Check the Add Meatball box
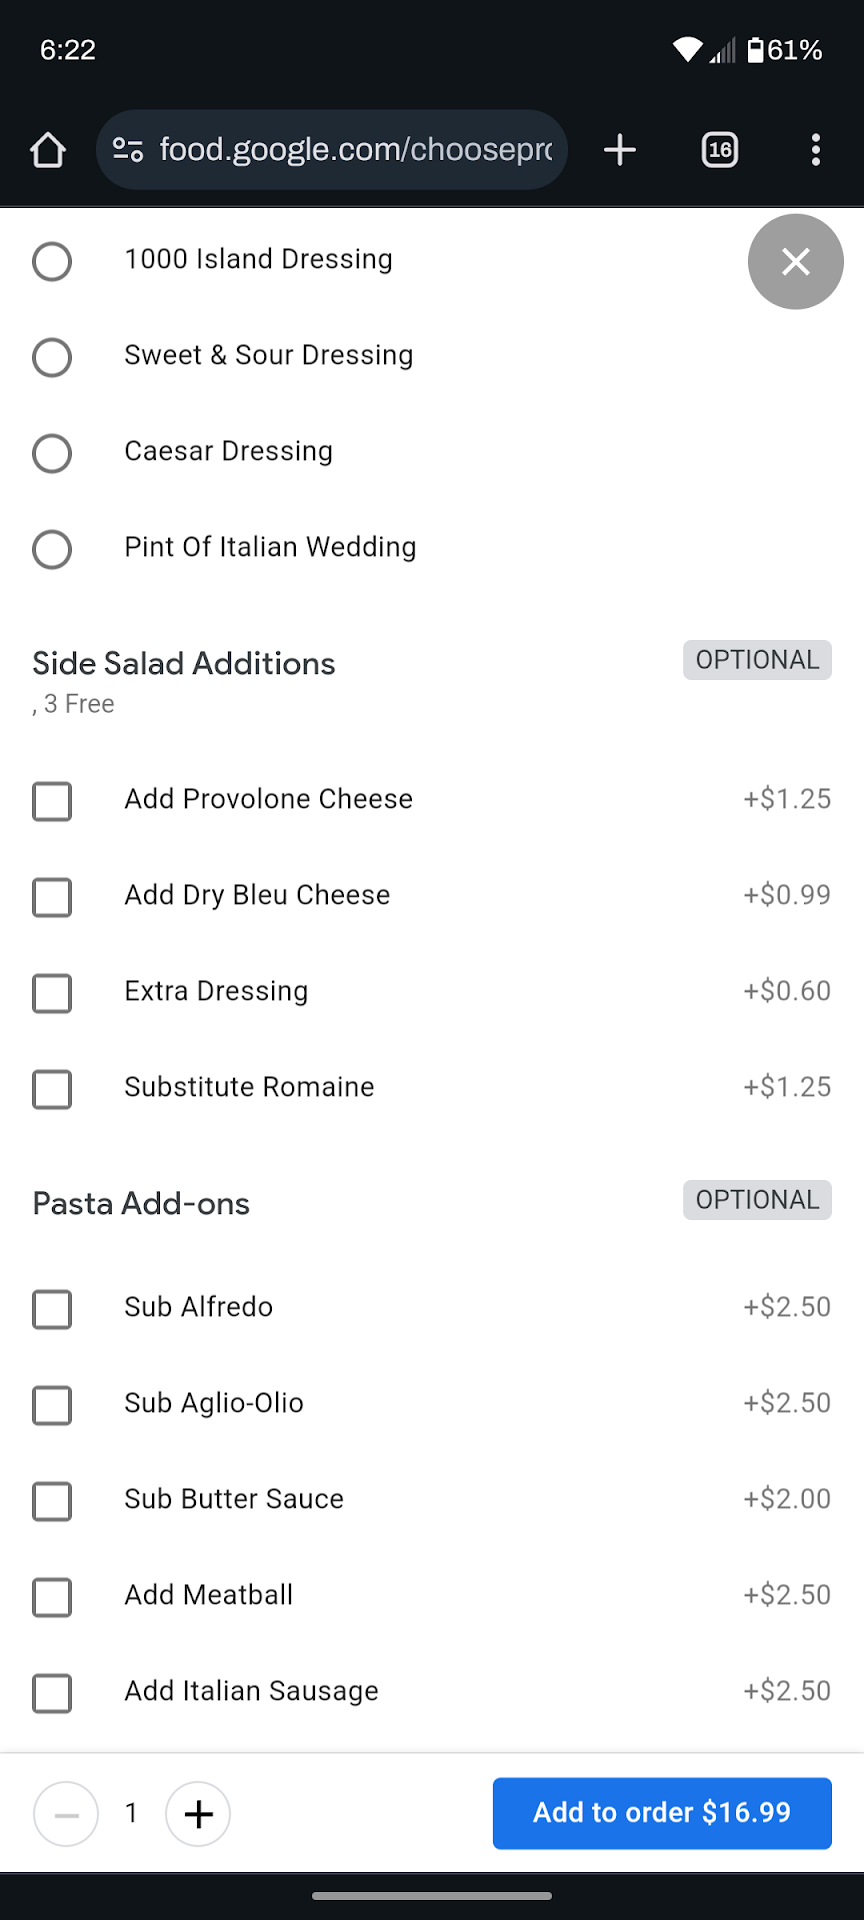 click(x=52, y=1597)
